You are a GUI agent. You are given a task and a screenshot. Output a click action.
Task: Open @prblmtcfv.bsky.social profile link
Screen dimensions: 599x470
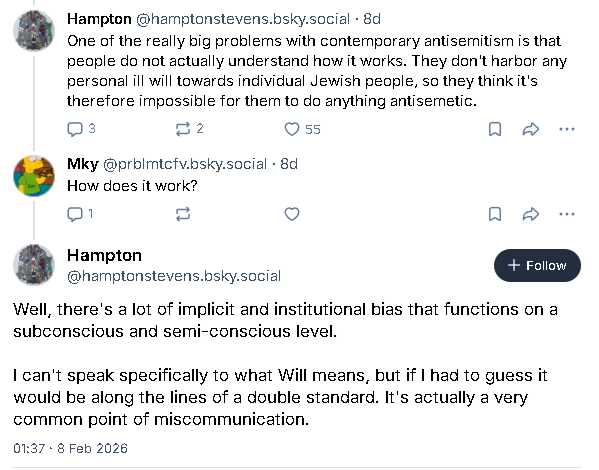(185, 164)
